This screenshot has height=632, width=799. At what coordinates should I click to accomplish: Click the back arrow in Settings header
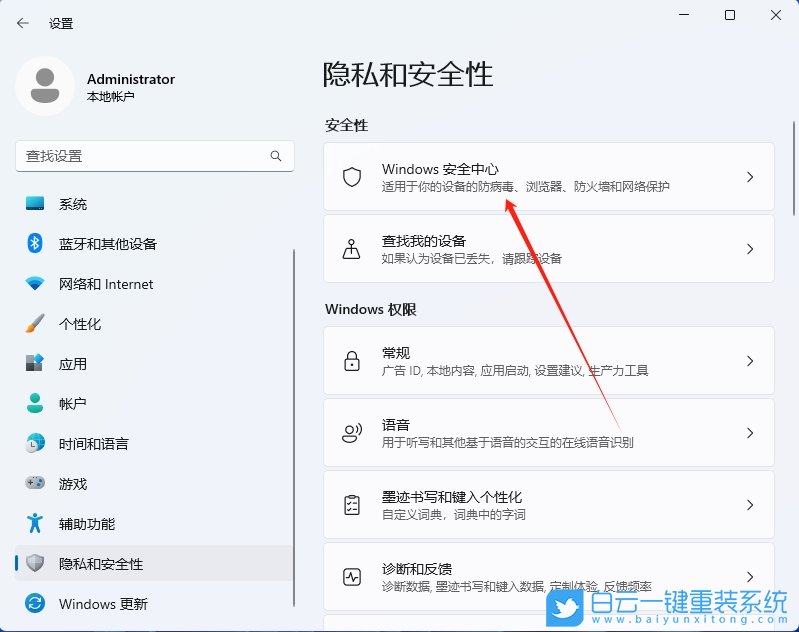coord(22,23)
